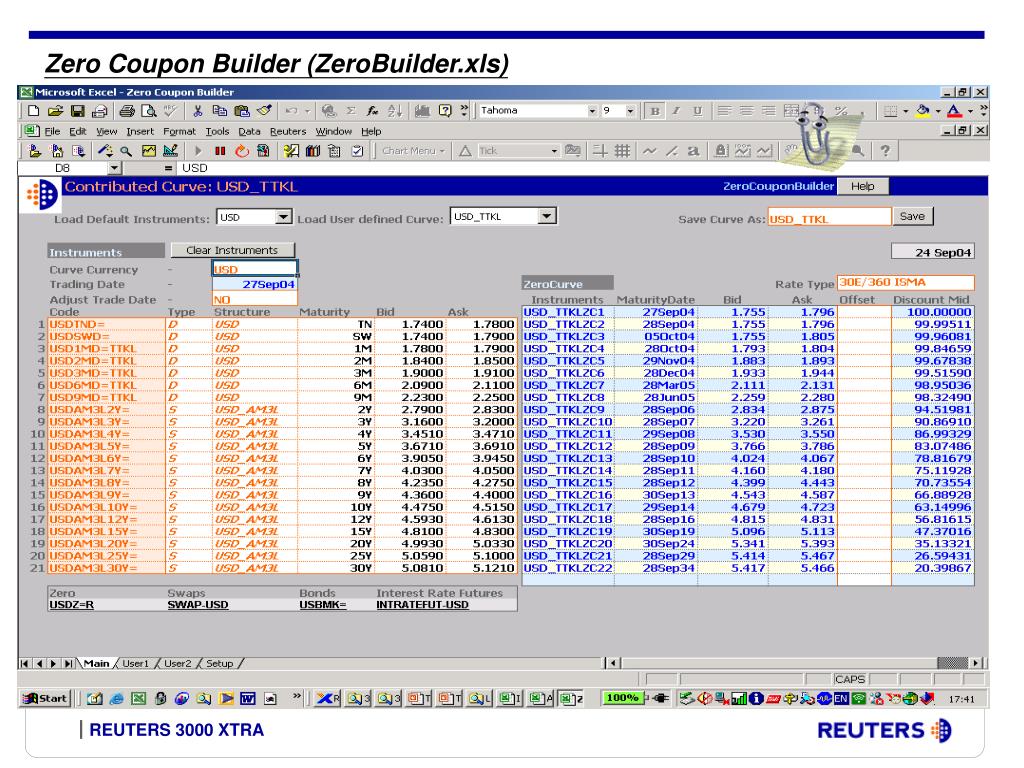1024x768 pixels.
Task: Open Print Preview from the toolbar
Action: [x=149, y=111]
